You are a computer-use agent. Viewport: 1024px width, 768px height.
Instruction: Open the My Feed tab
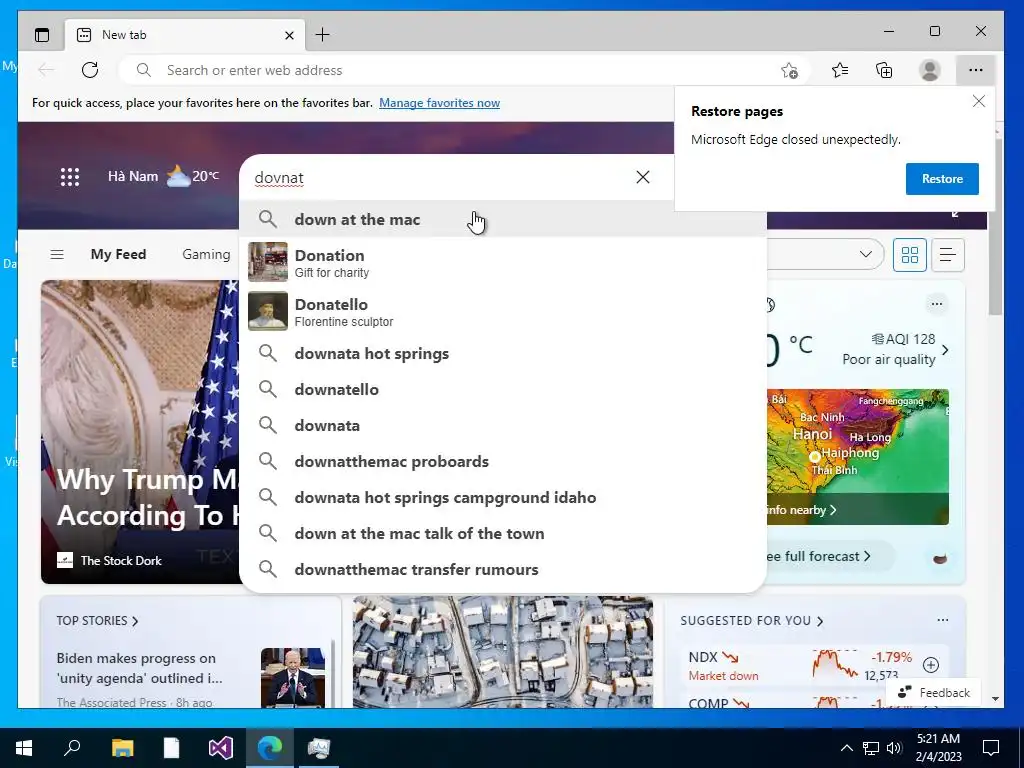(x=118, y=254)
